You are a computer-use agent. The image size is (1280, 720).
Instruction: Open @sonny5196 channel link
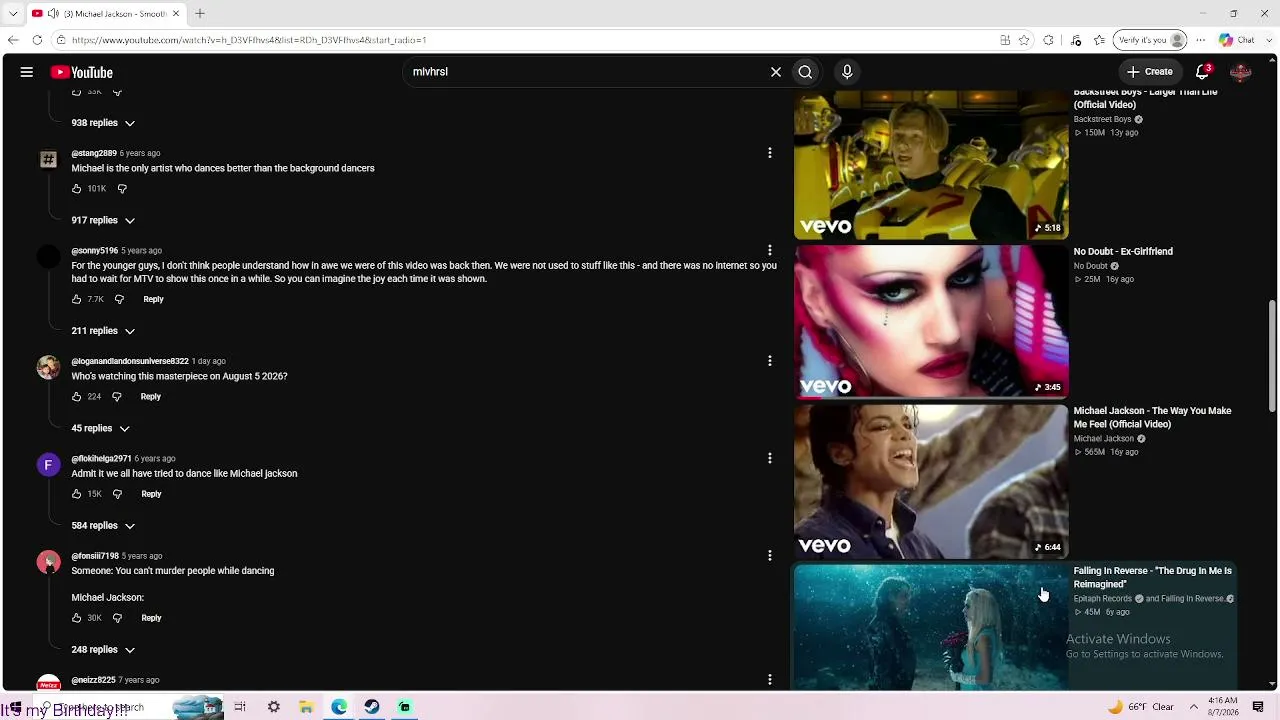point(95,250)
